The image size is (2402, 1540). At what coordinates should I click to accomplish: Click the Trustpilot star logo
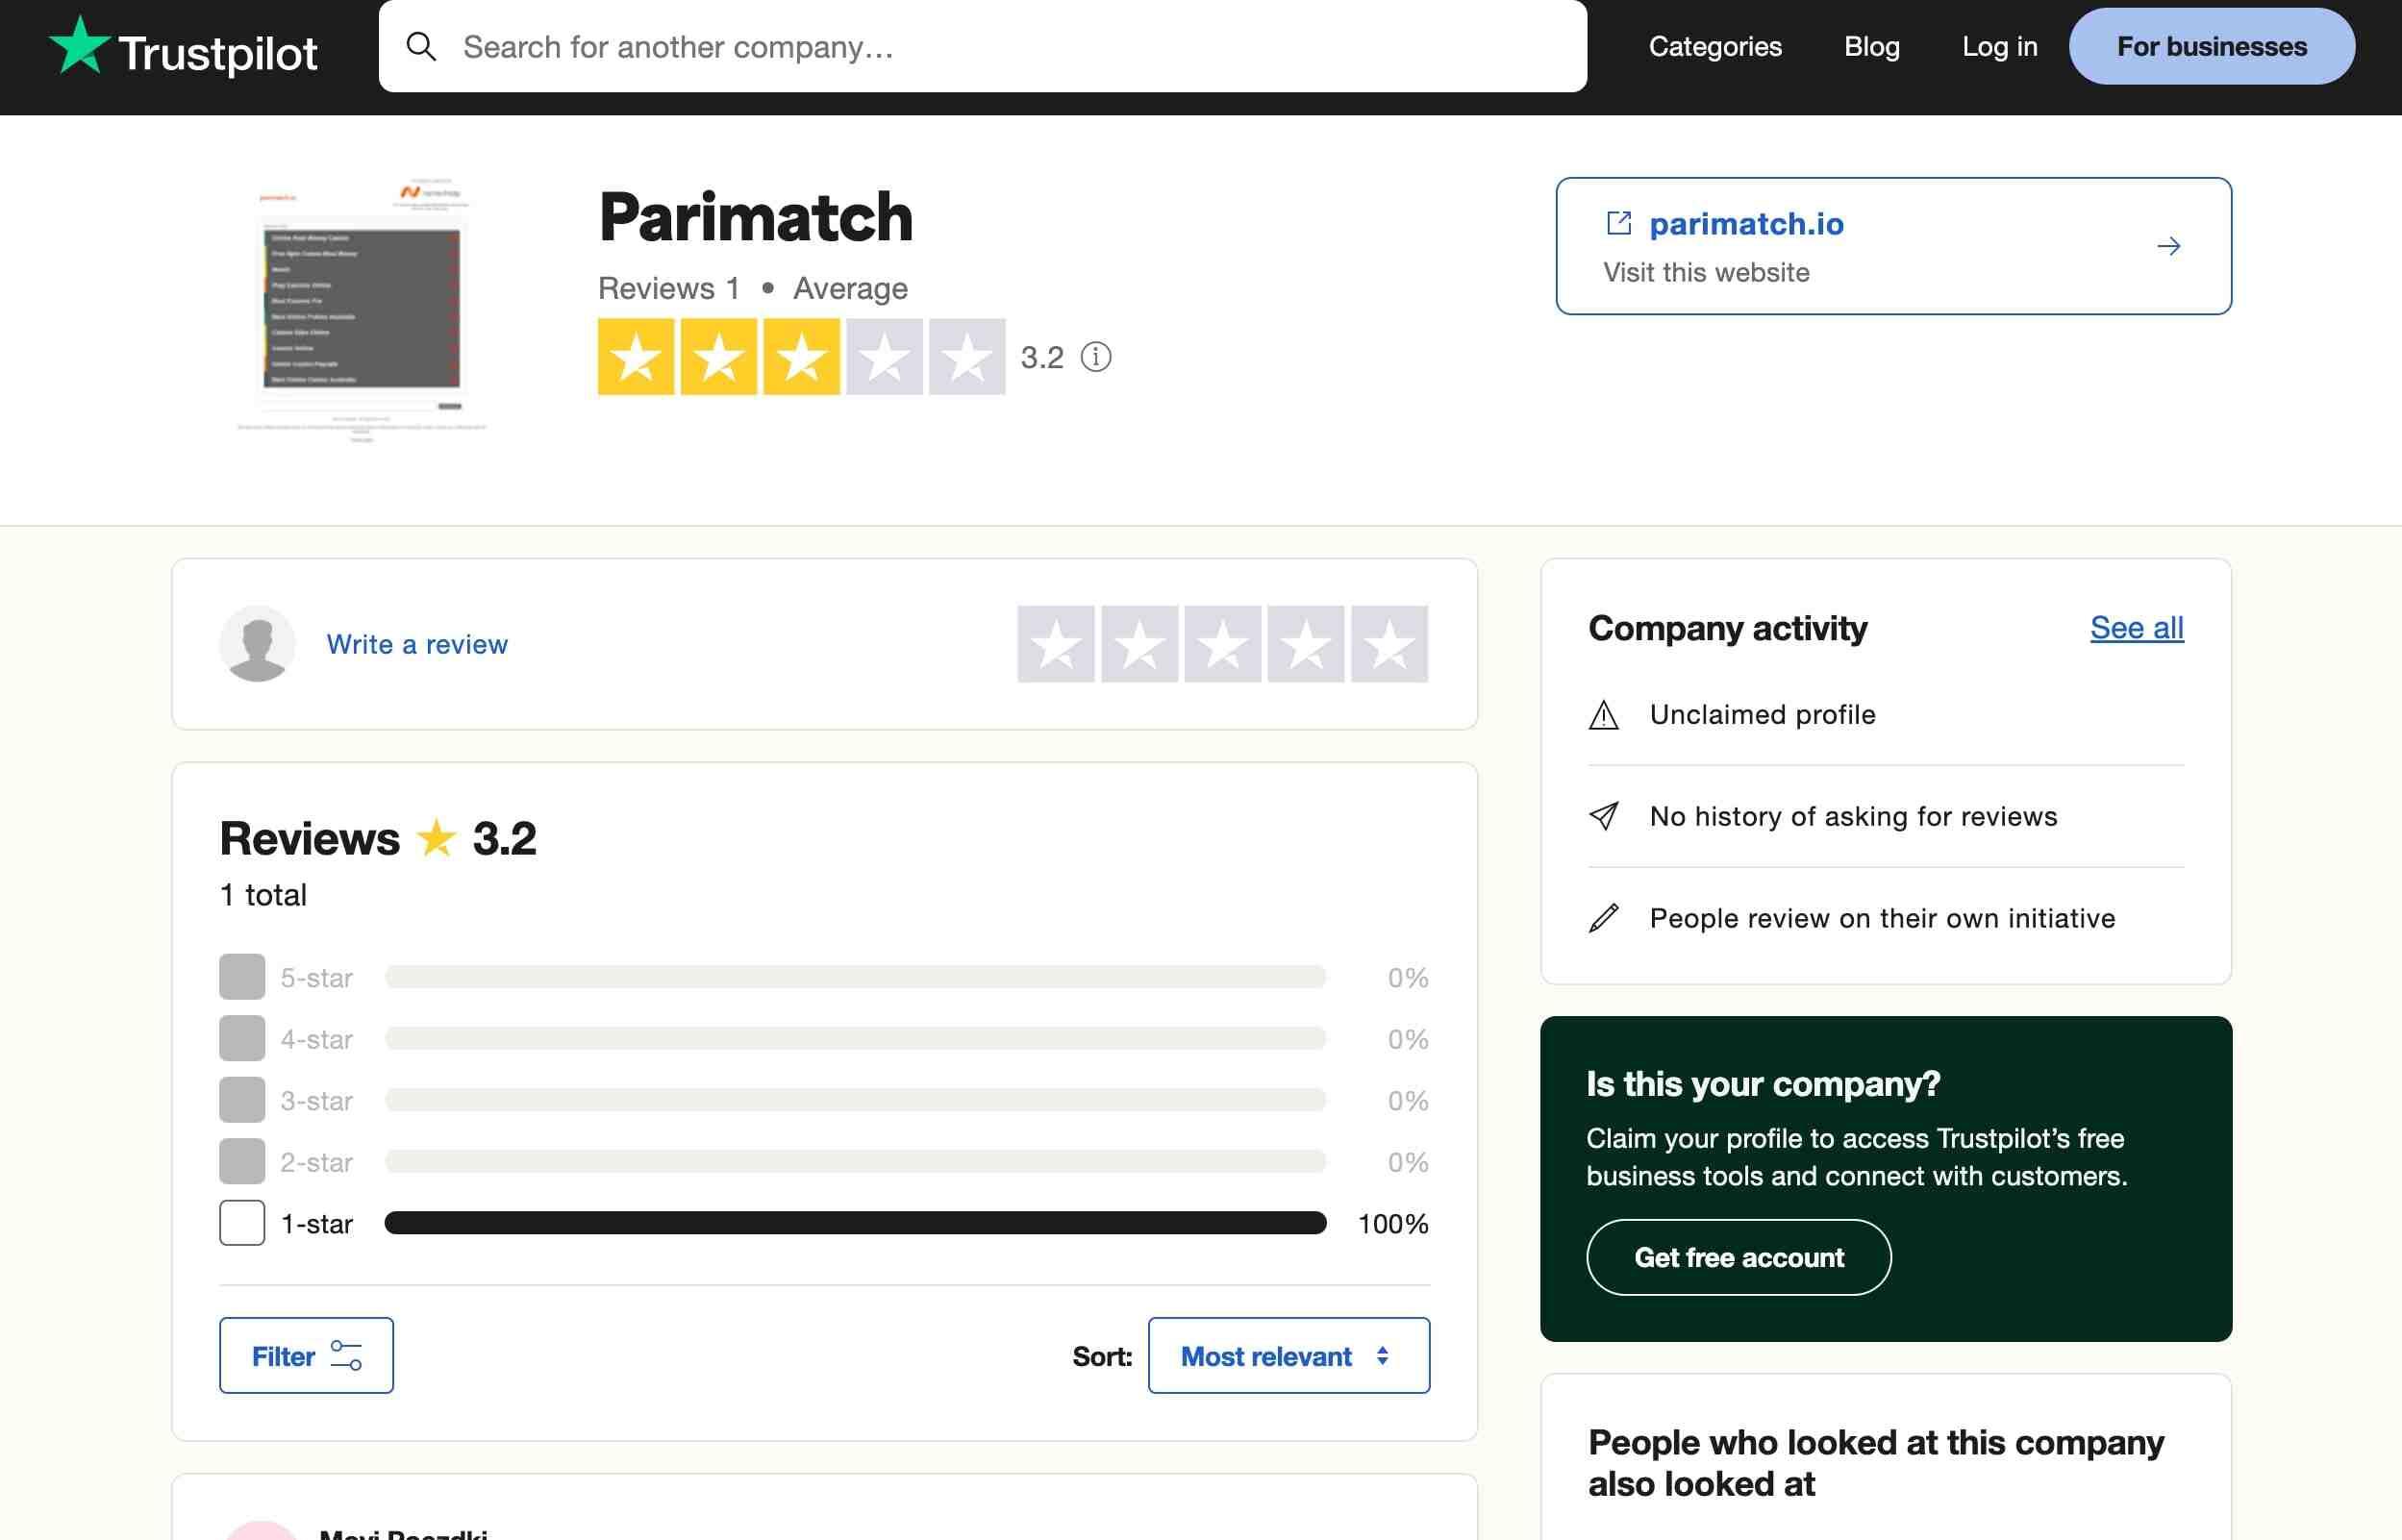pos(79,46)
